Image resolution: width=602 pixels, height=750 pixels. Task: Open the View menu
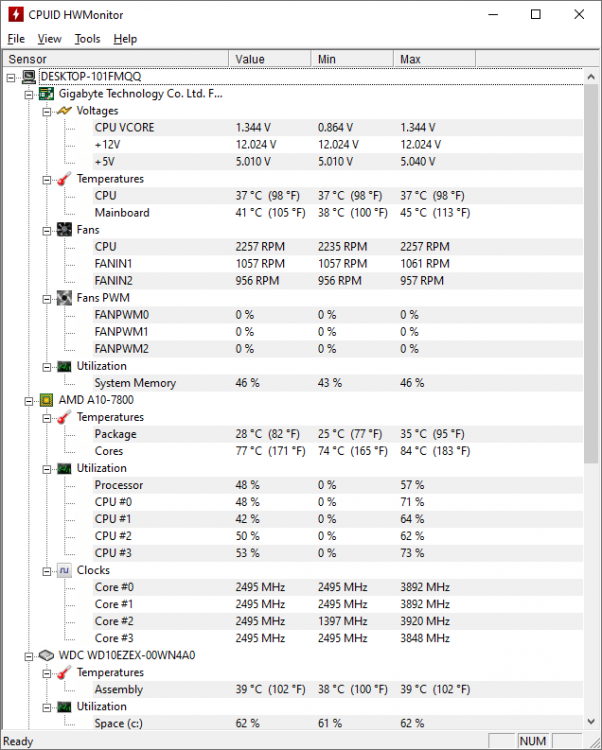(50, 39)
